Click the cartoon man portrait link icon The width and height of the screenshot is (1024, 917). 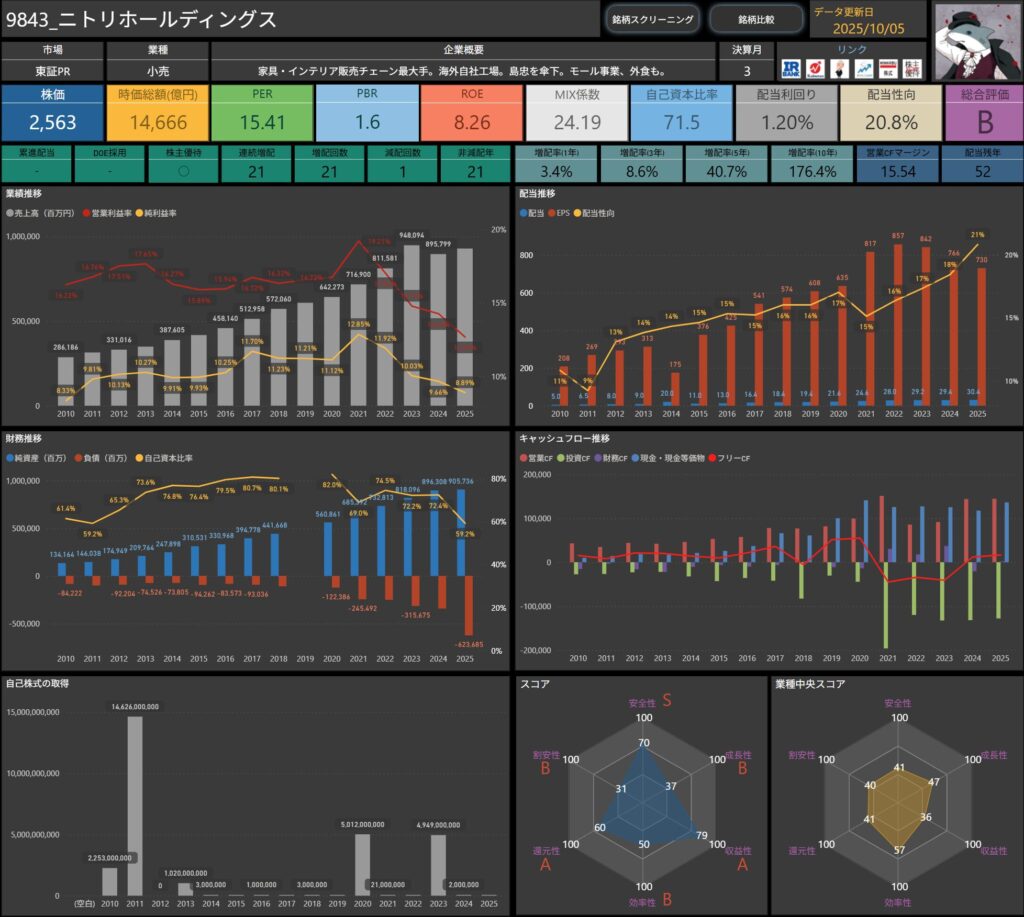(839, 68)
